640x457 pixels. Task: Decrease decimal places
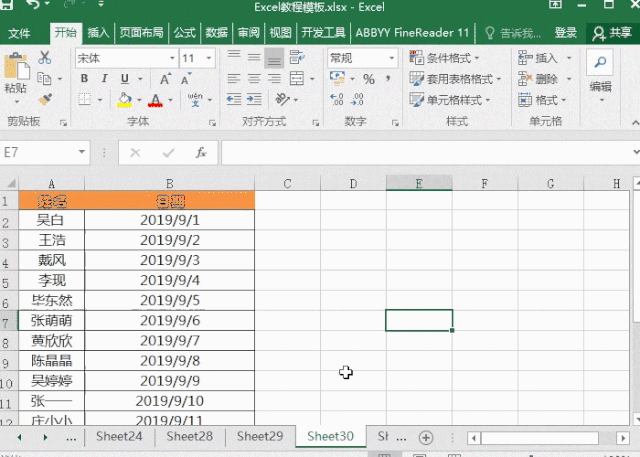(x=357, y=100)
